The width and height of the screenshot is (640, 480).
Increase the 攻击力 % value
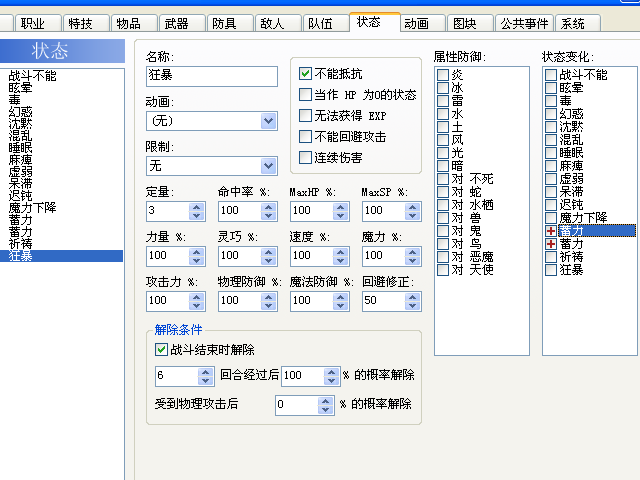(197, 297)
